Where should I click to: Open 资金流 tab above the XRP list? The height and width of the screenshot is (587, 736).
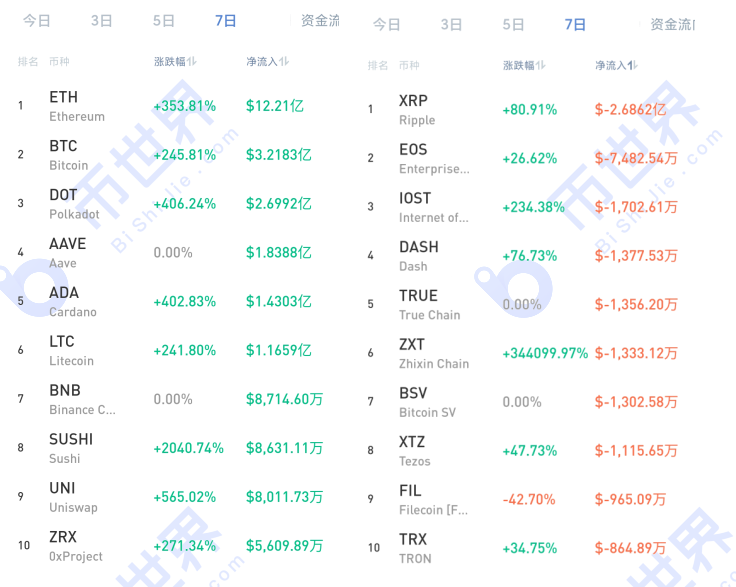pyautogui.click(x=671, y=25)
